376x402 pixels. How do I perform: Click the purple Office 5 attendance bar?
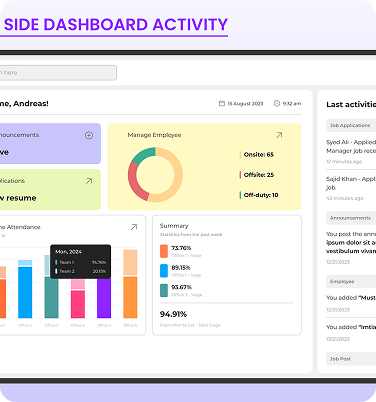104,298
